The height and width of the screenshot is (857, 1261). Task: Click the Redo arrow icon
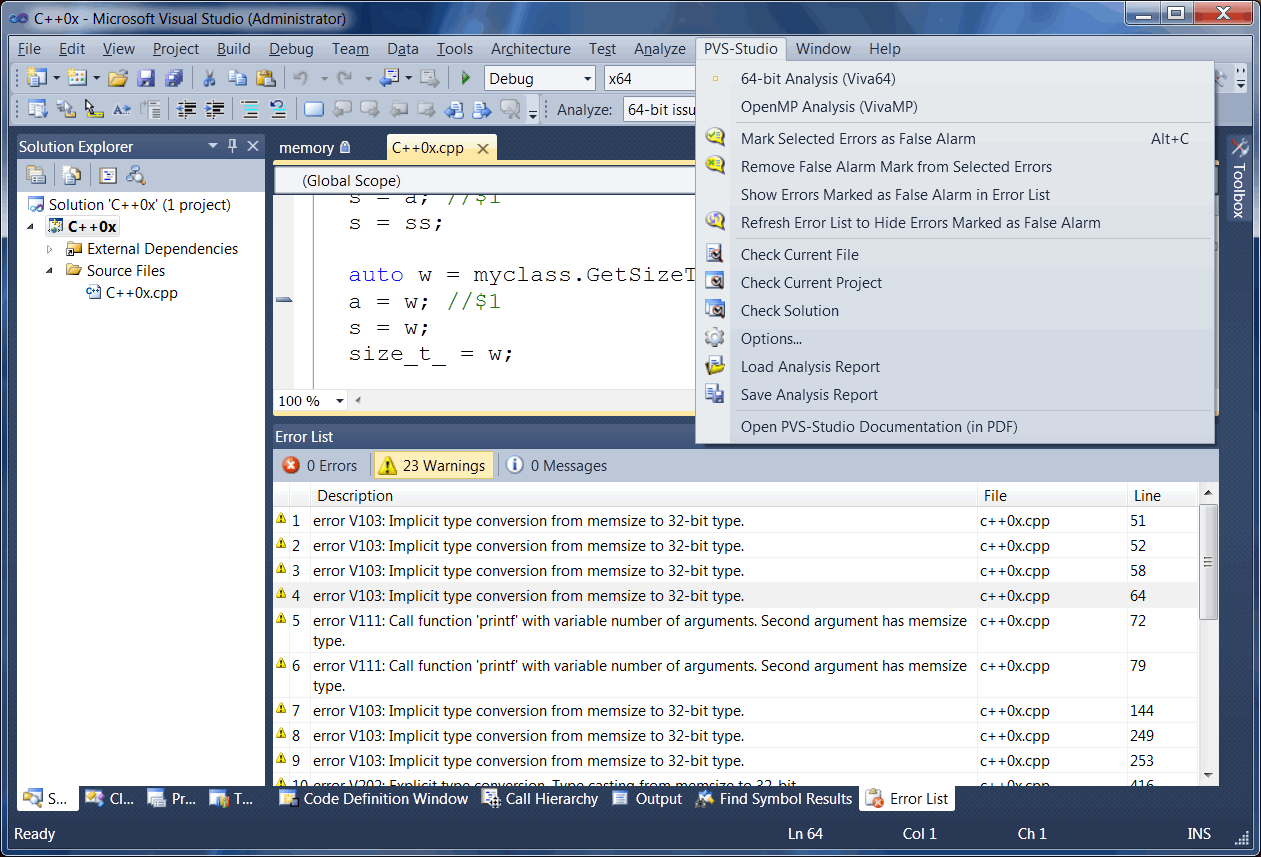coord(344,78)
